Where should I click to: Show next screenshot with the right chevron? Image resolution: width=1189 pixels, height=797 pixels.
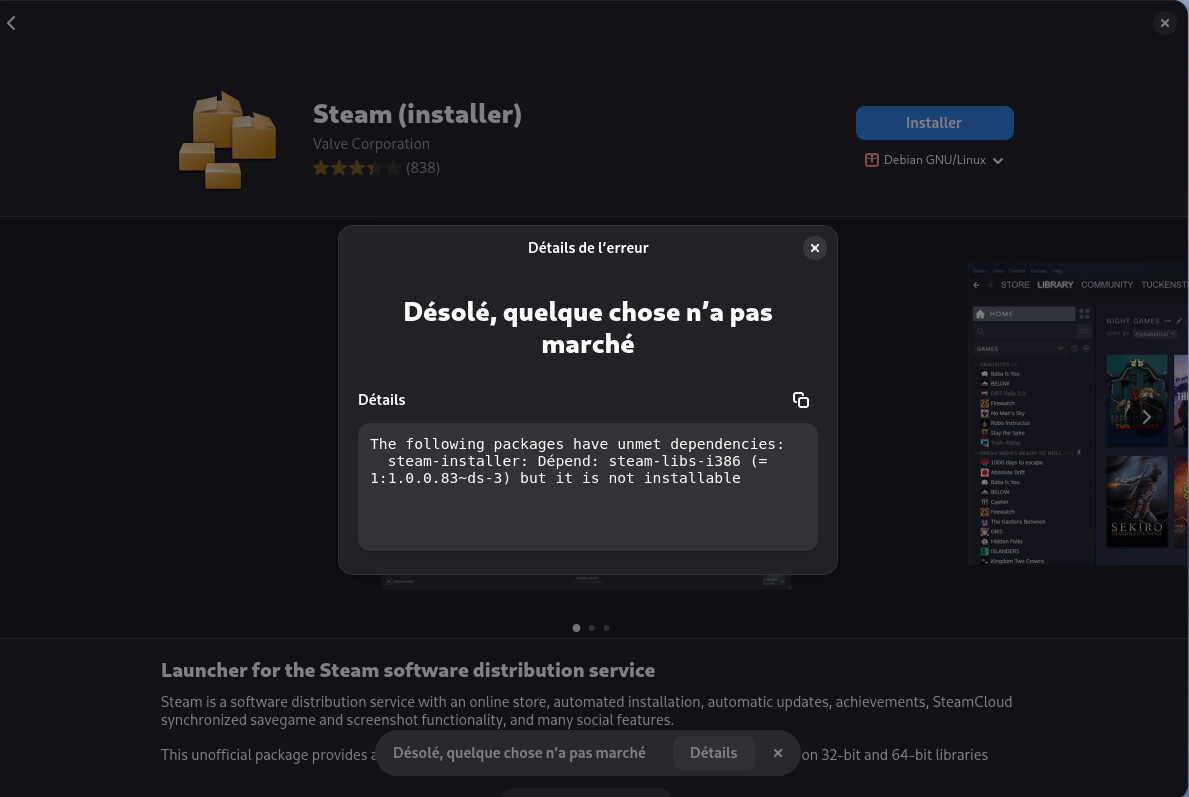click(1146, 417)
